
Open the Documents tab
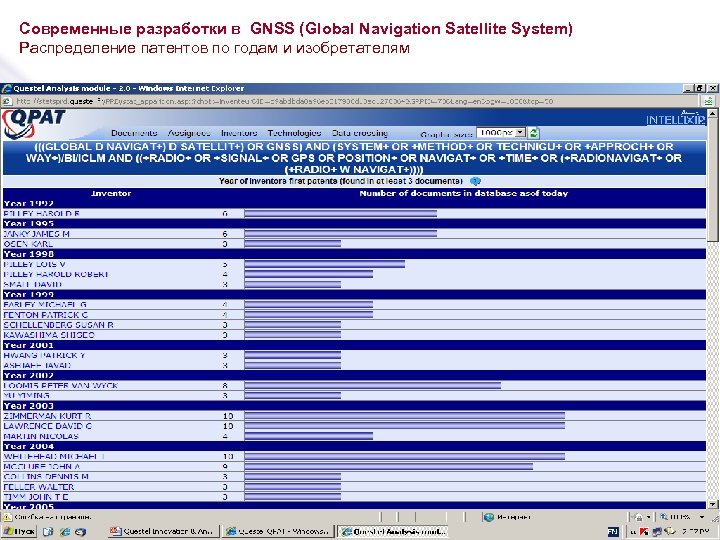coord(134,133)
